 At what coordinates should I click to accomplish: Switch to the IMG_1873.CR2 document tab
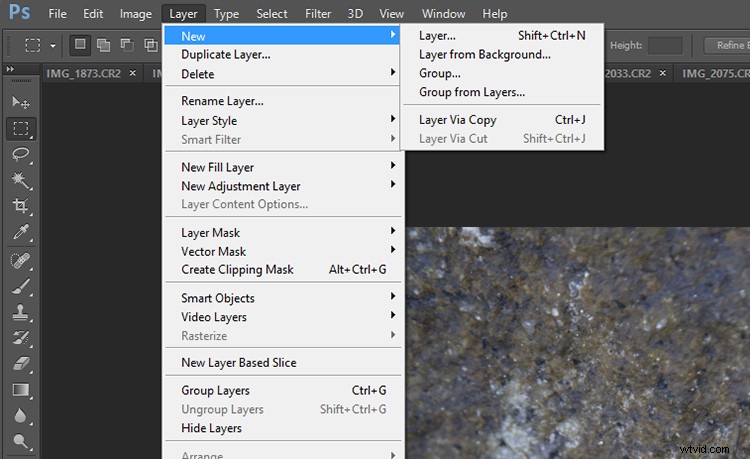(83, 73)
